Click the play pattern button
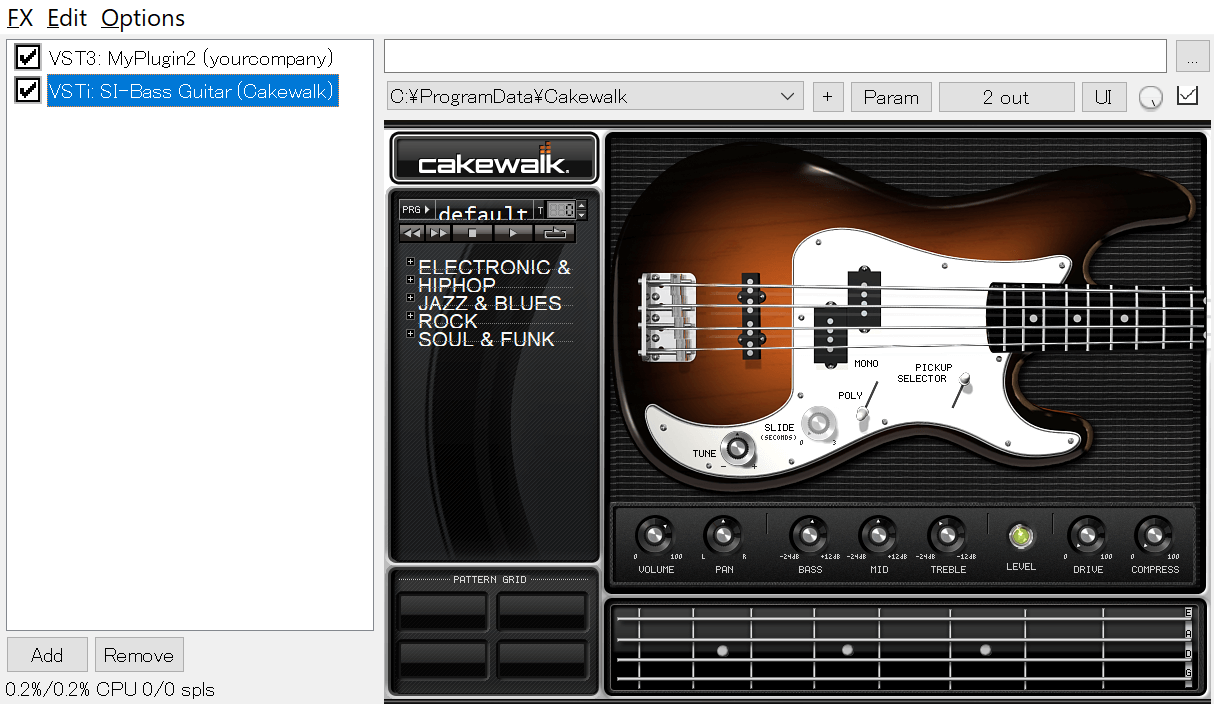 (513, 233)
